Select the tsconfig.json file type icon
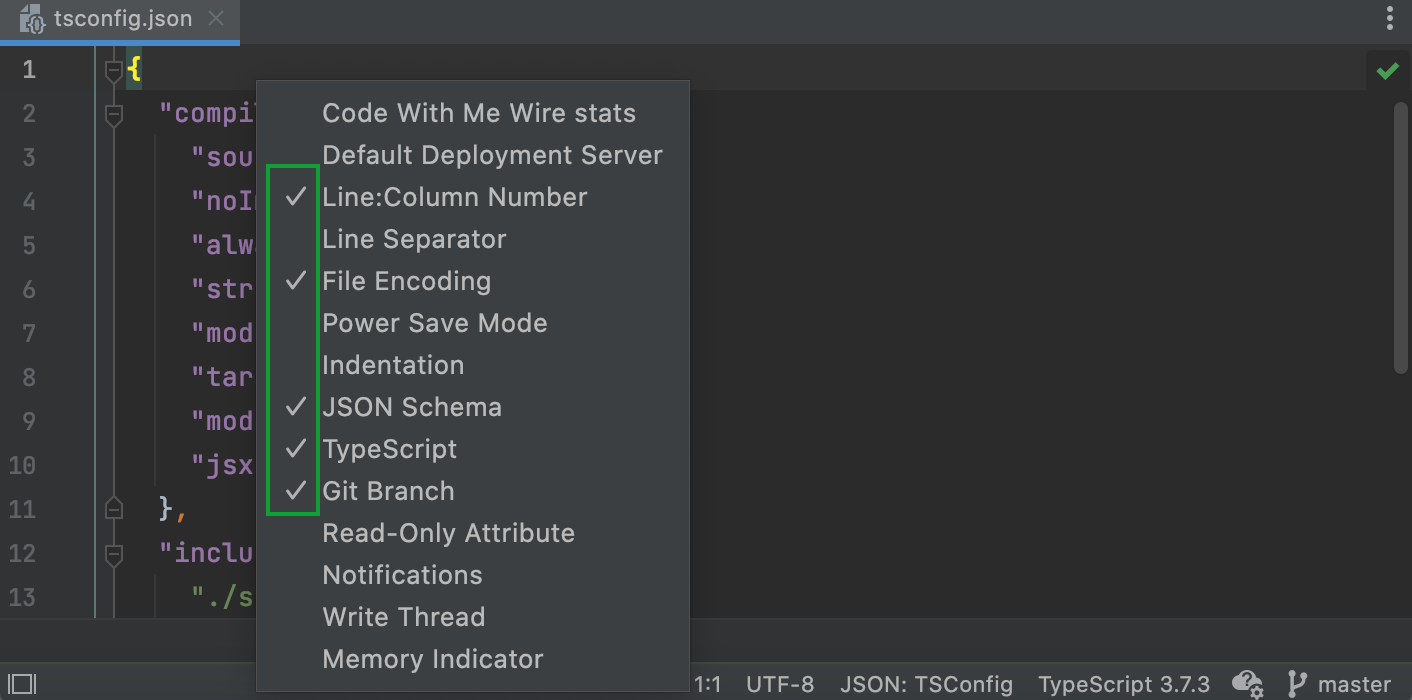This screenshot has width=1412, height=700. click(x=30, y=18)
